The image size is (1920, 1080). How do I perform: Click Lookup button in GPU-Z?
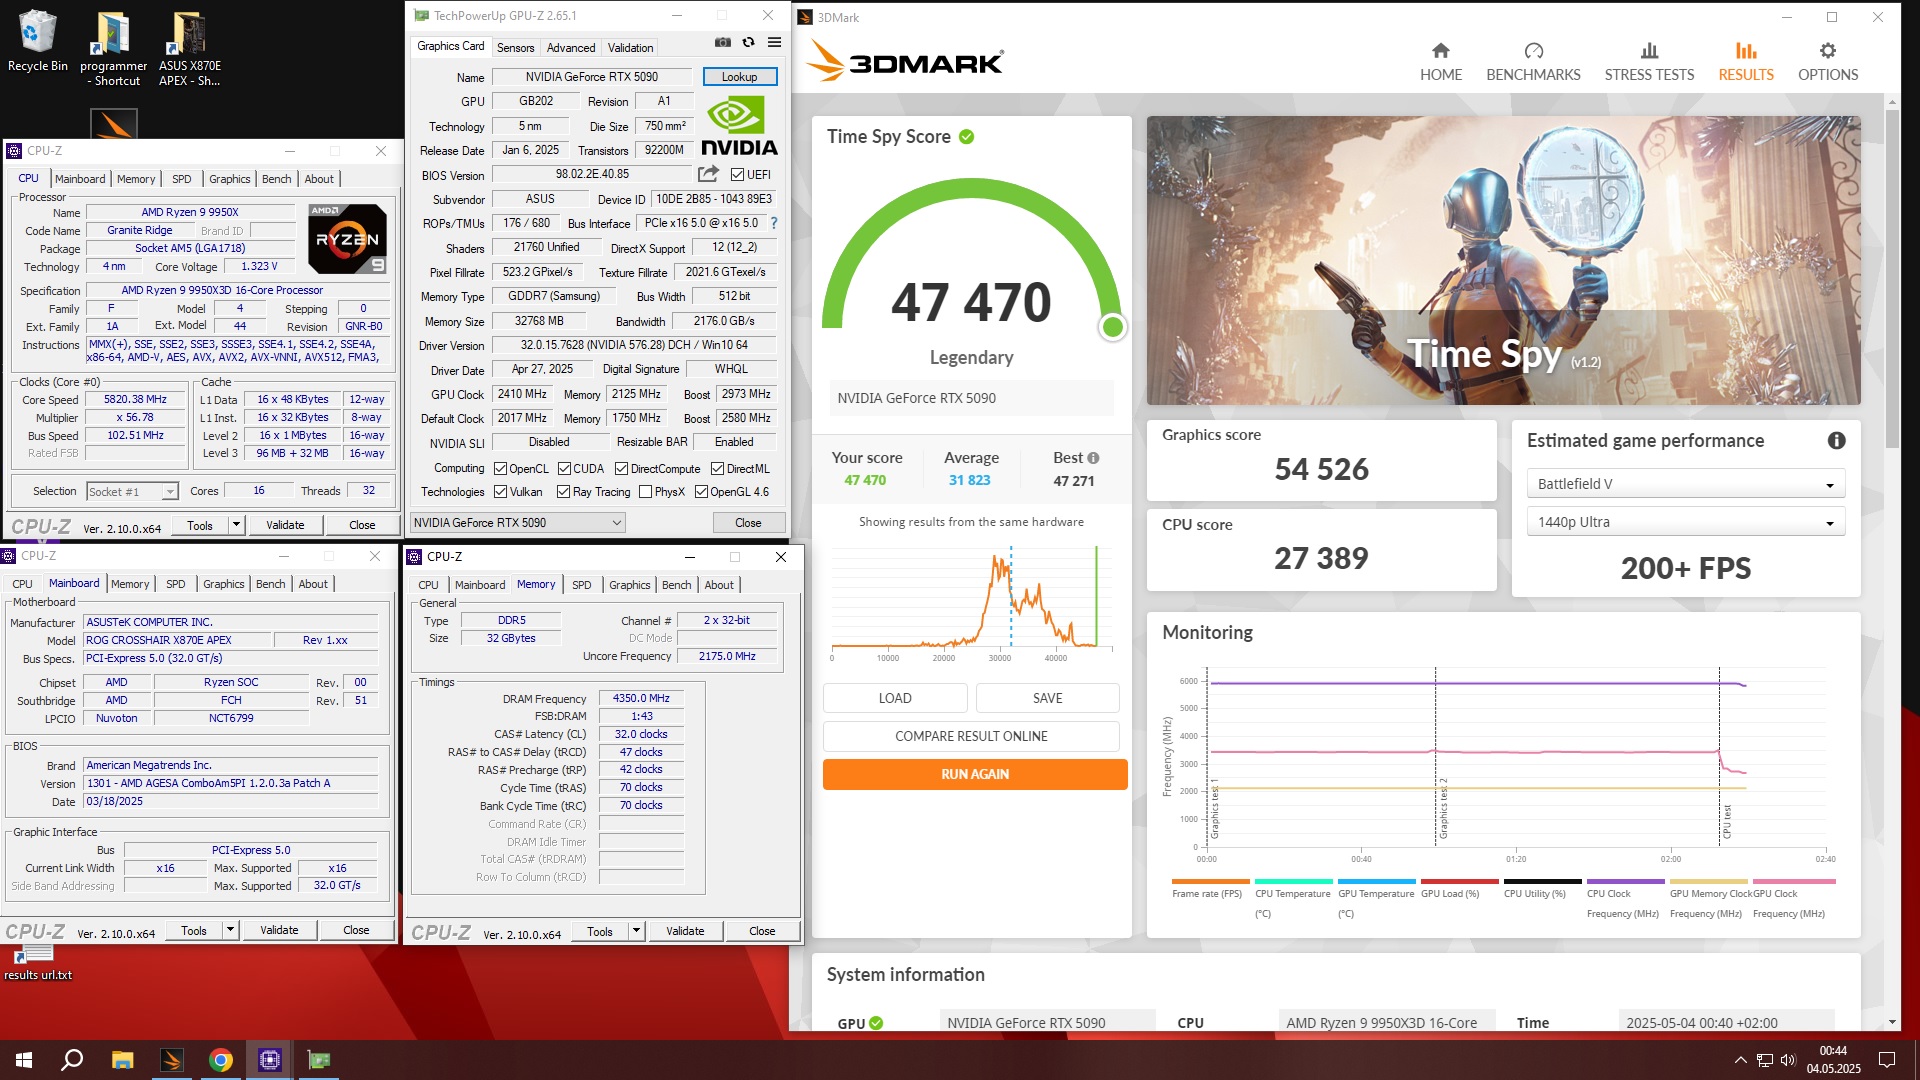(x=739, y=77)
